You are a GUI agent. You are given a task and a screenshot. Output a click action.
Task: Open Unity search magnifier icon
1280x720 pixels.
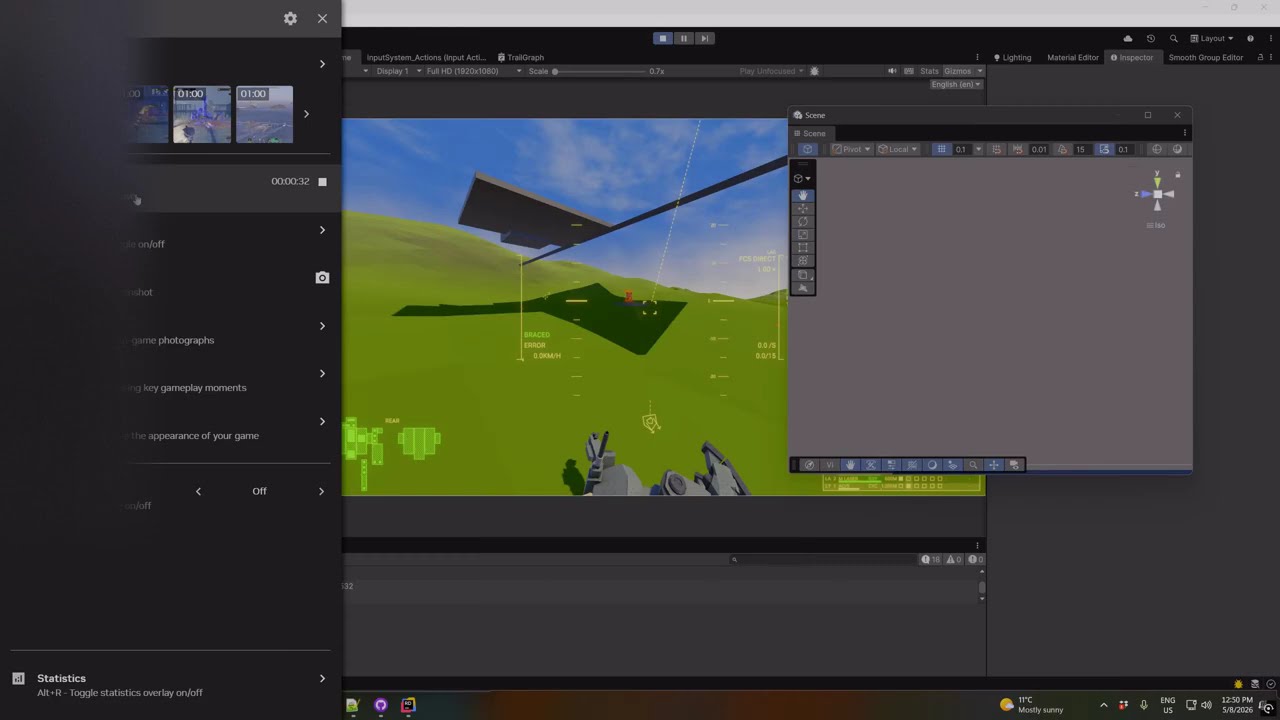pos(1174,38)
